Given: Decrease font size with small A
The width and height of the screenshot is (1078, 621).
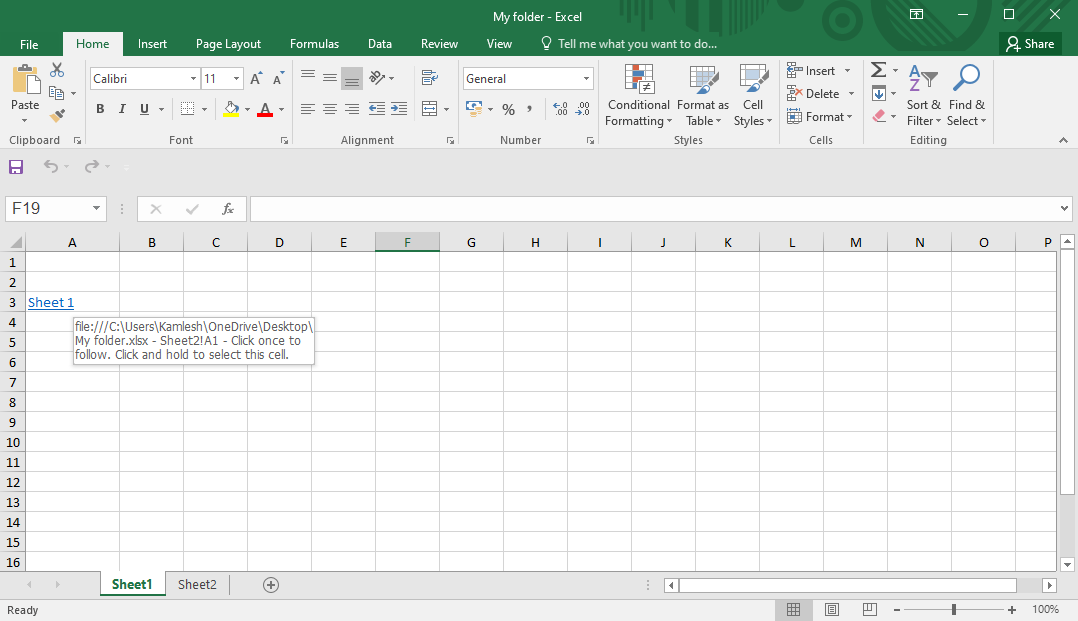Looking at the screenshot, I should point(278,78).
